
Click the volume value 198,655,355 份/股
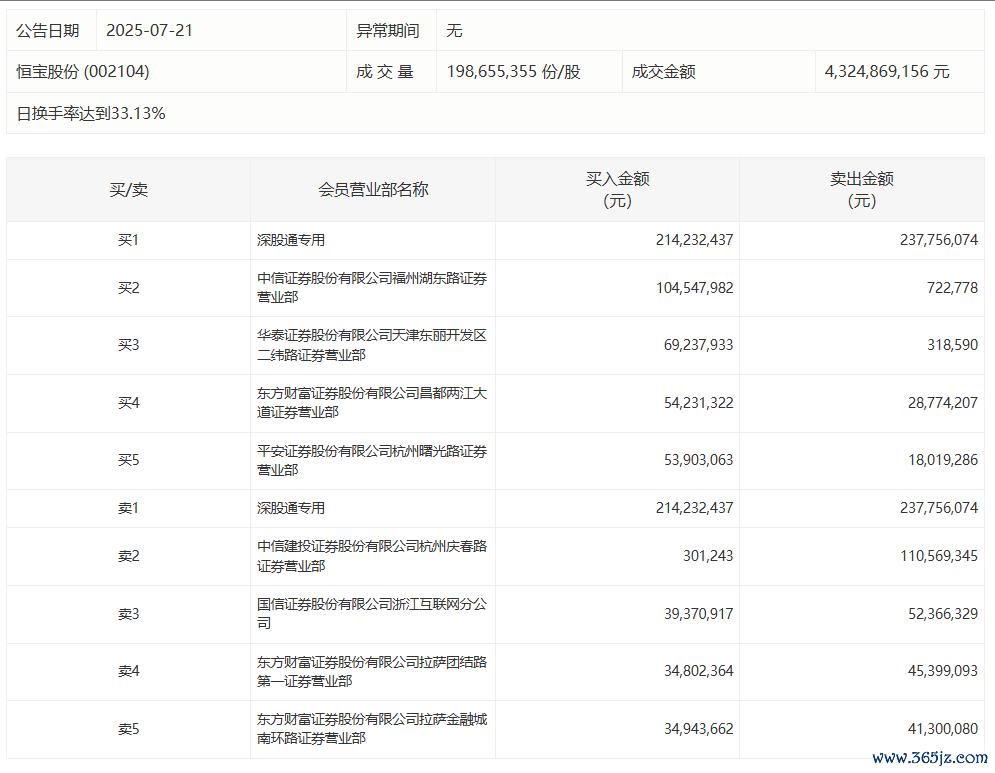click(x=513, y=72)
